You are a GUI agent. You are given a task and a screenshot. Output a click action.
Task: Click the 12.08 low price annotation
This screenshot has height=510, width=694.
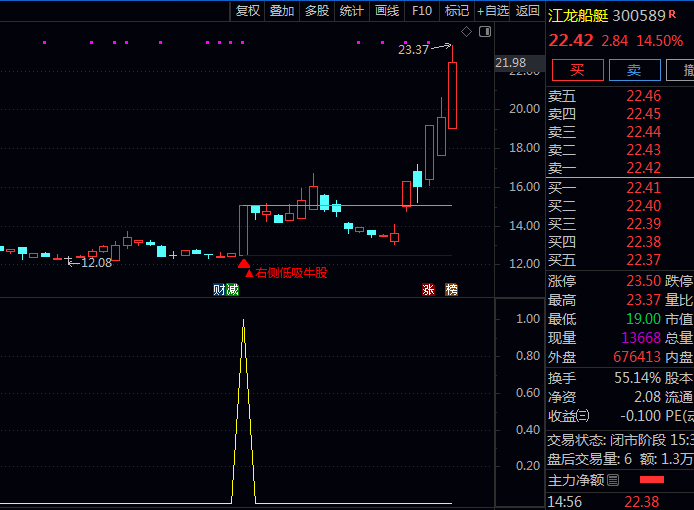pyautogui.click(x=96, y=263)
